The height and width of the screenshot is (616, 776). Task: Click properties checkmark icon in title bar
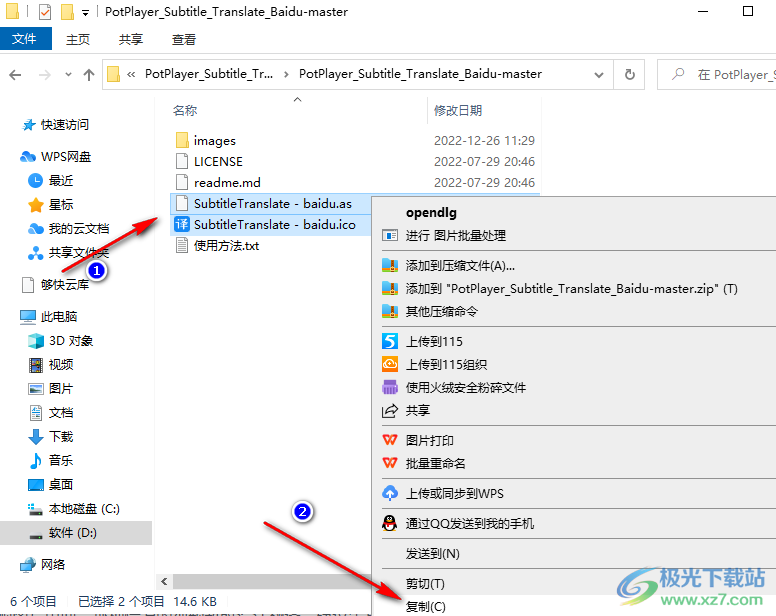pos(45,11)
